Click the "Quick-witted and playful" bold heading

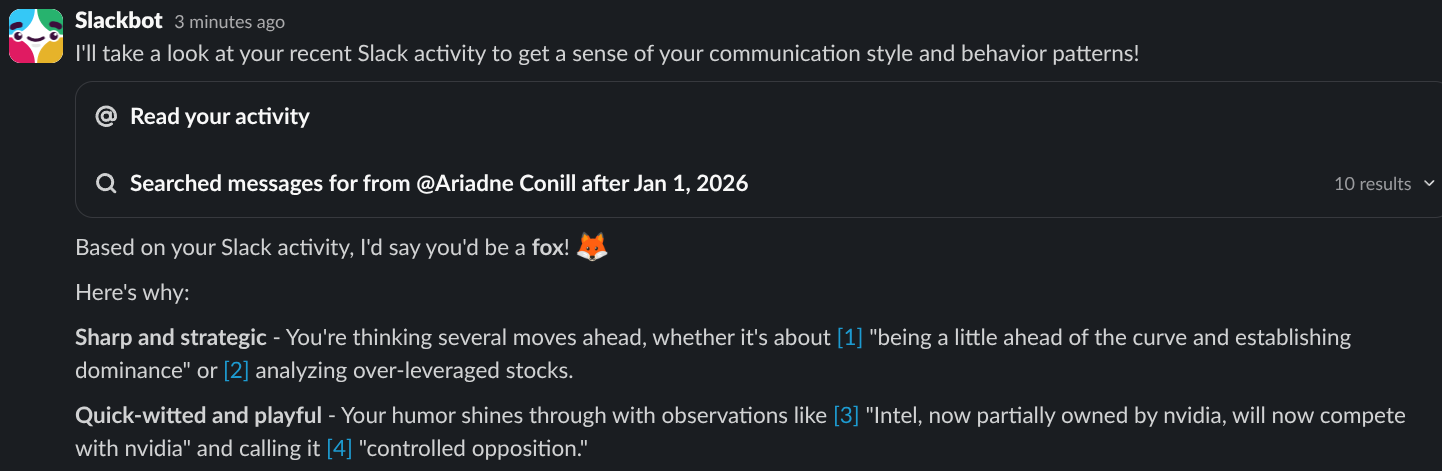[198, 415]
